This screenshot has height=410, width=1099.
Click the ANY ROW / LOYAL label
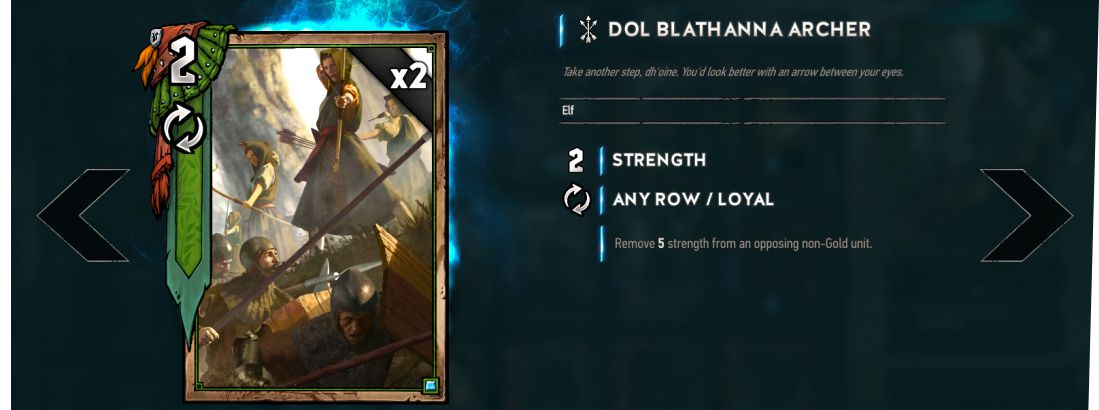click(693, 200)
